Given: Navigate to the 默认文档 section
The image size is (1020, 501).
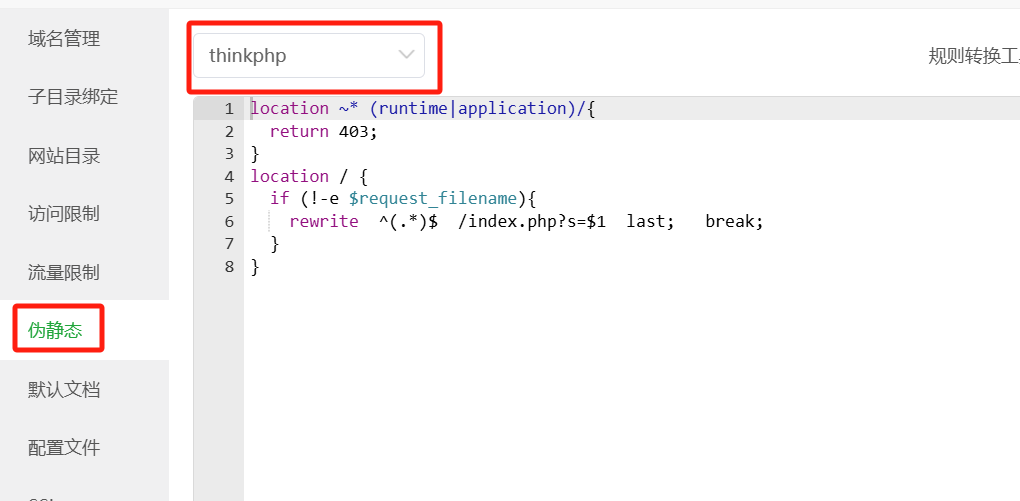Looking at the screenshot, I should (x=64, y=389).
